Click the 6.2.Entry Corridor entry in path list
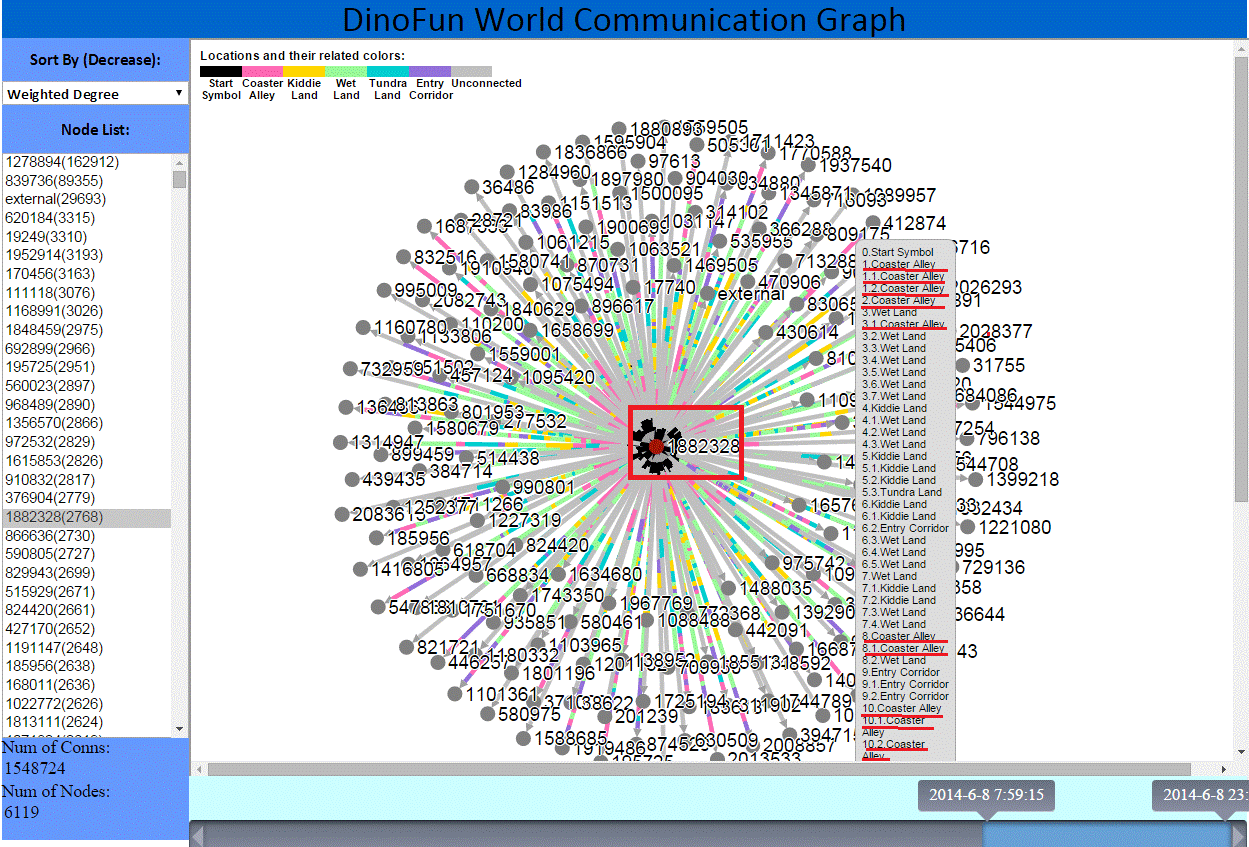The image size is (1249, 847). 905,528
